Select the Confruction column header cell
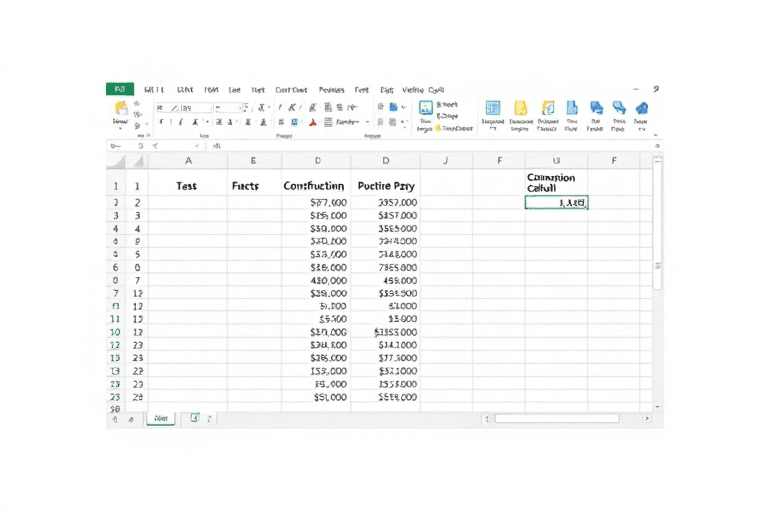This screenshot has height=512, width=768. 314,186
